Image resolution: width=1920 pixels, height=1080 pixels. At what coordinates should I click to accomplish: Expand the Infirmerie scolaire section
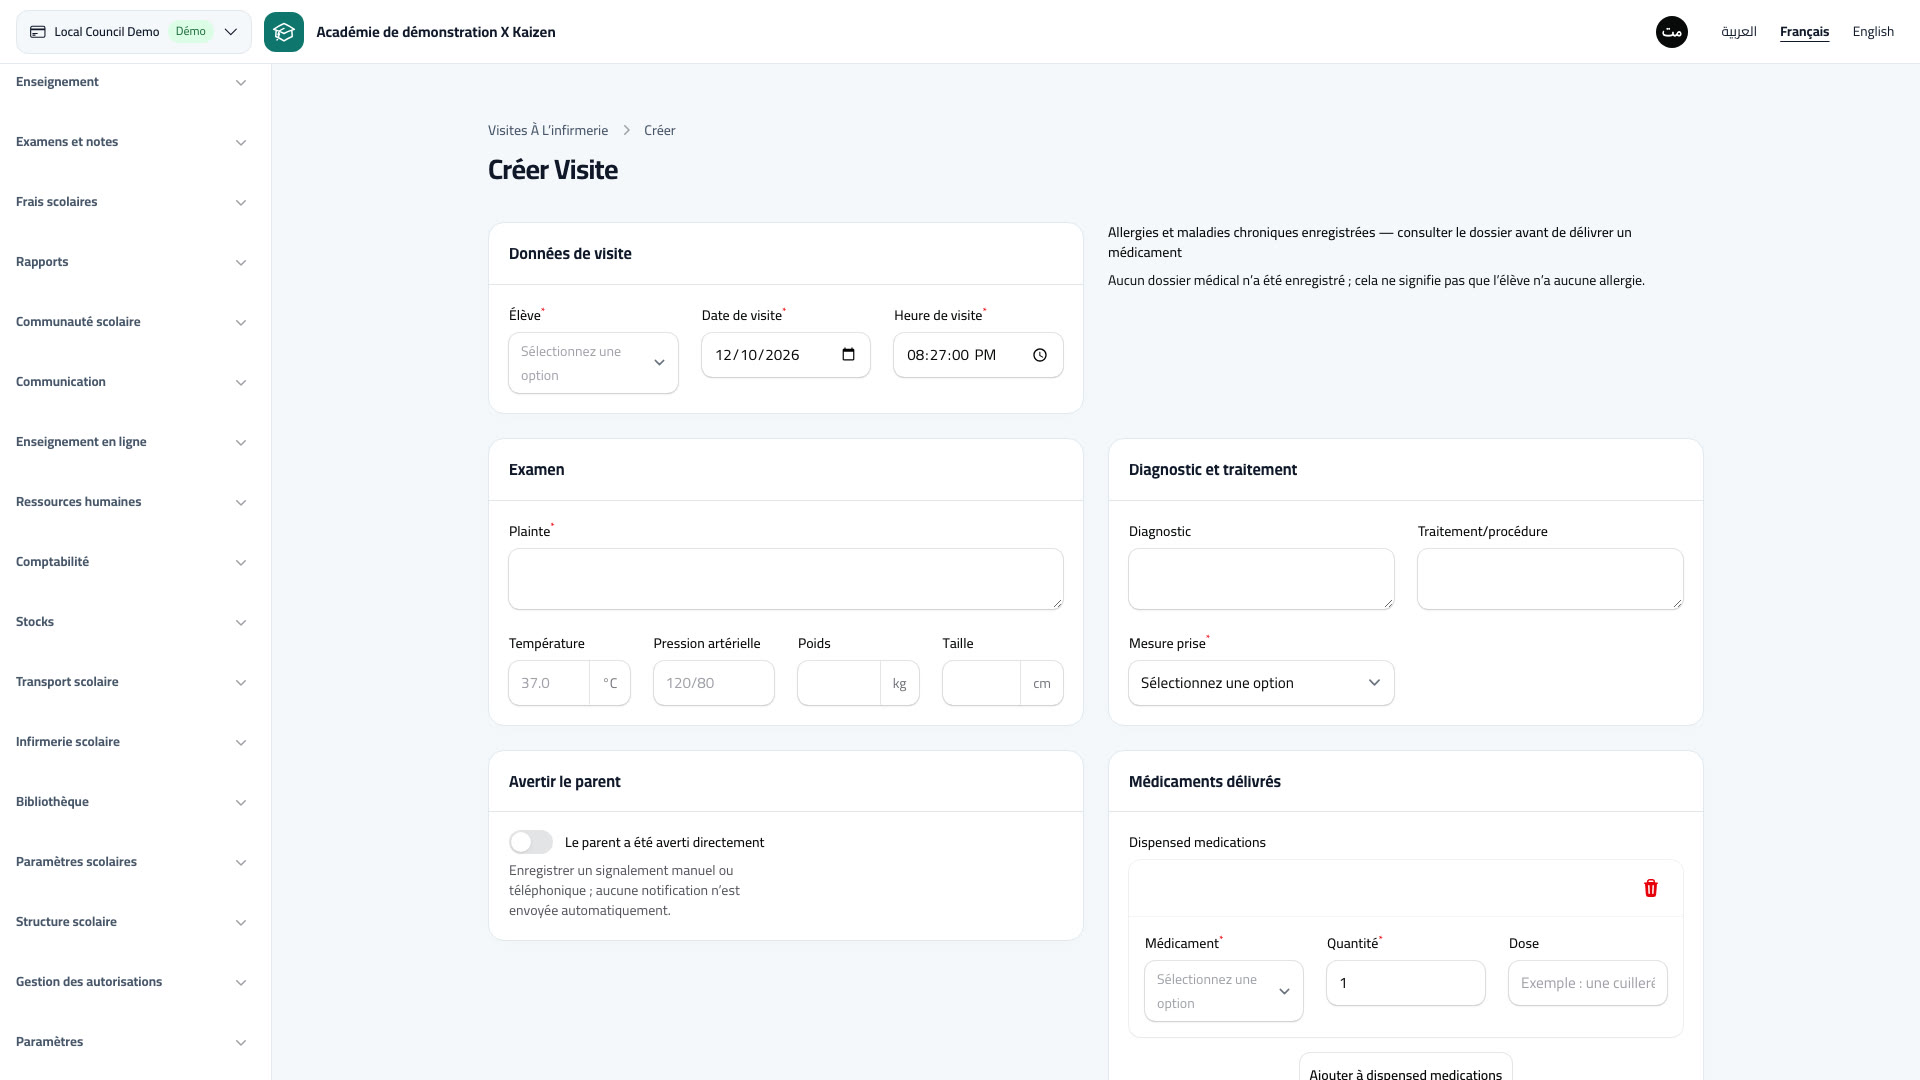(x=131, y=742)
